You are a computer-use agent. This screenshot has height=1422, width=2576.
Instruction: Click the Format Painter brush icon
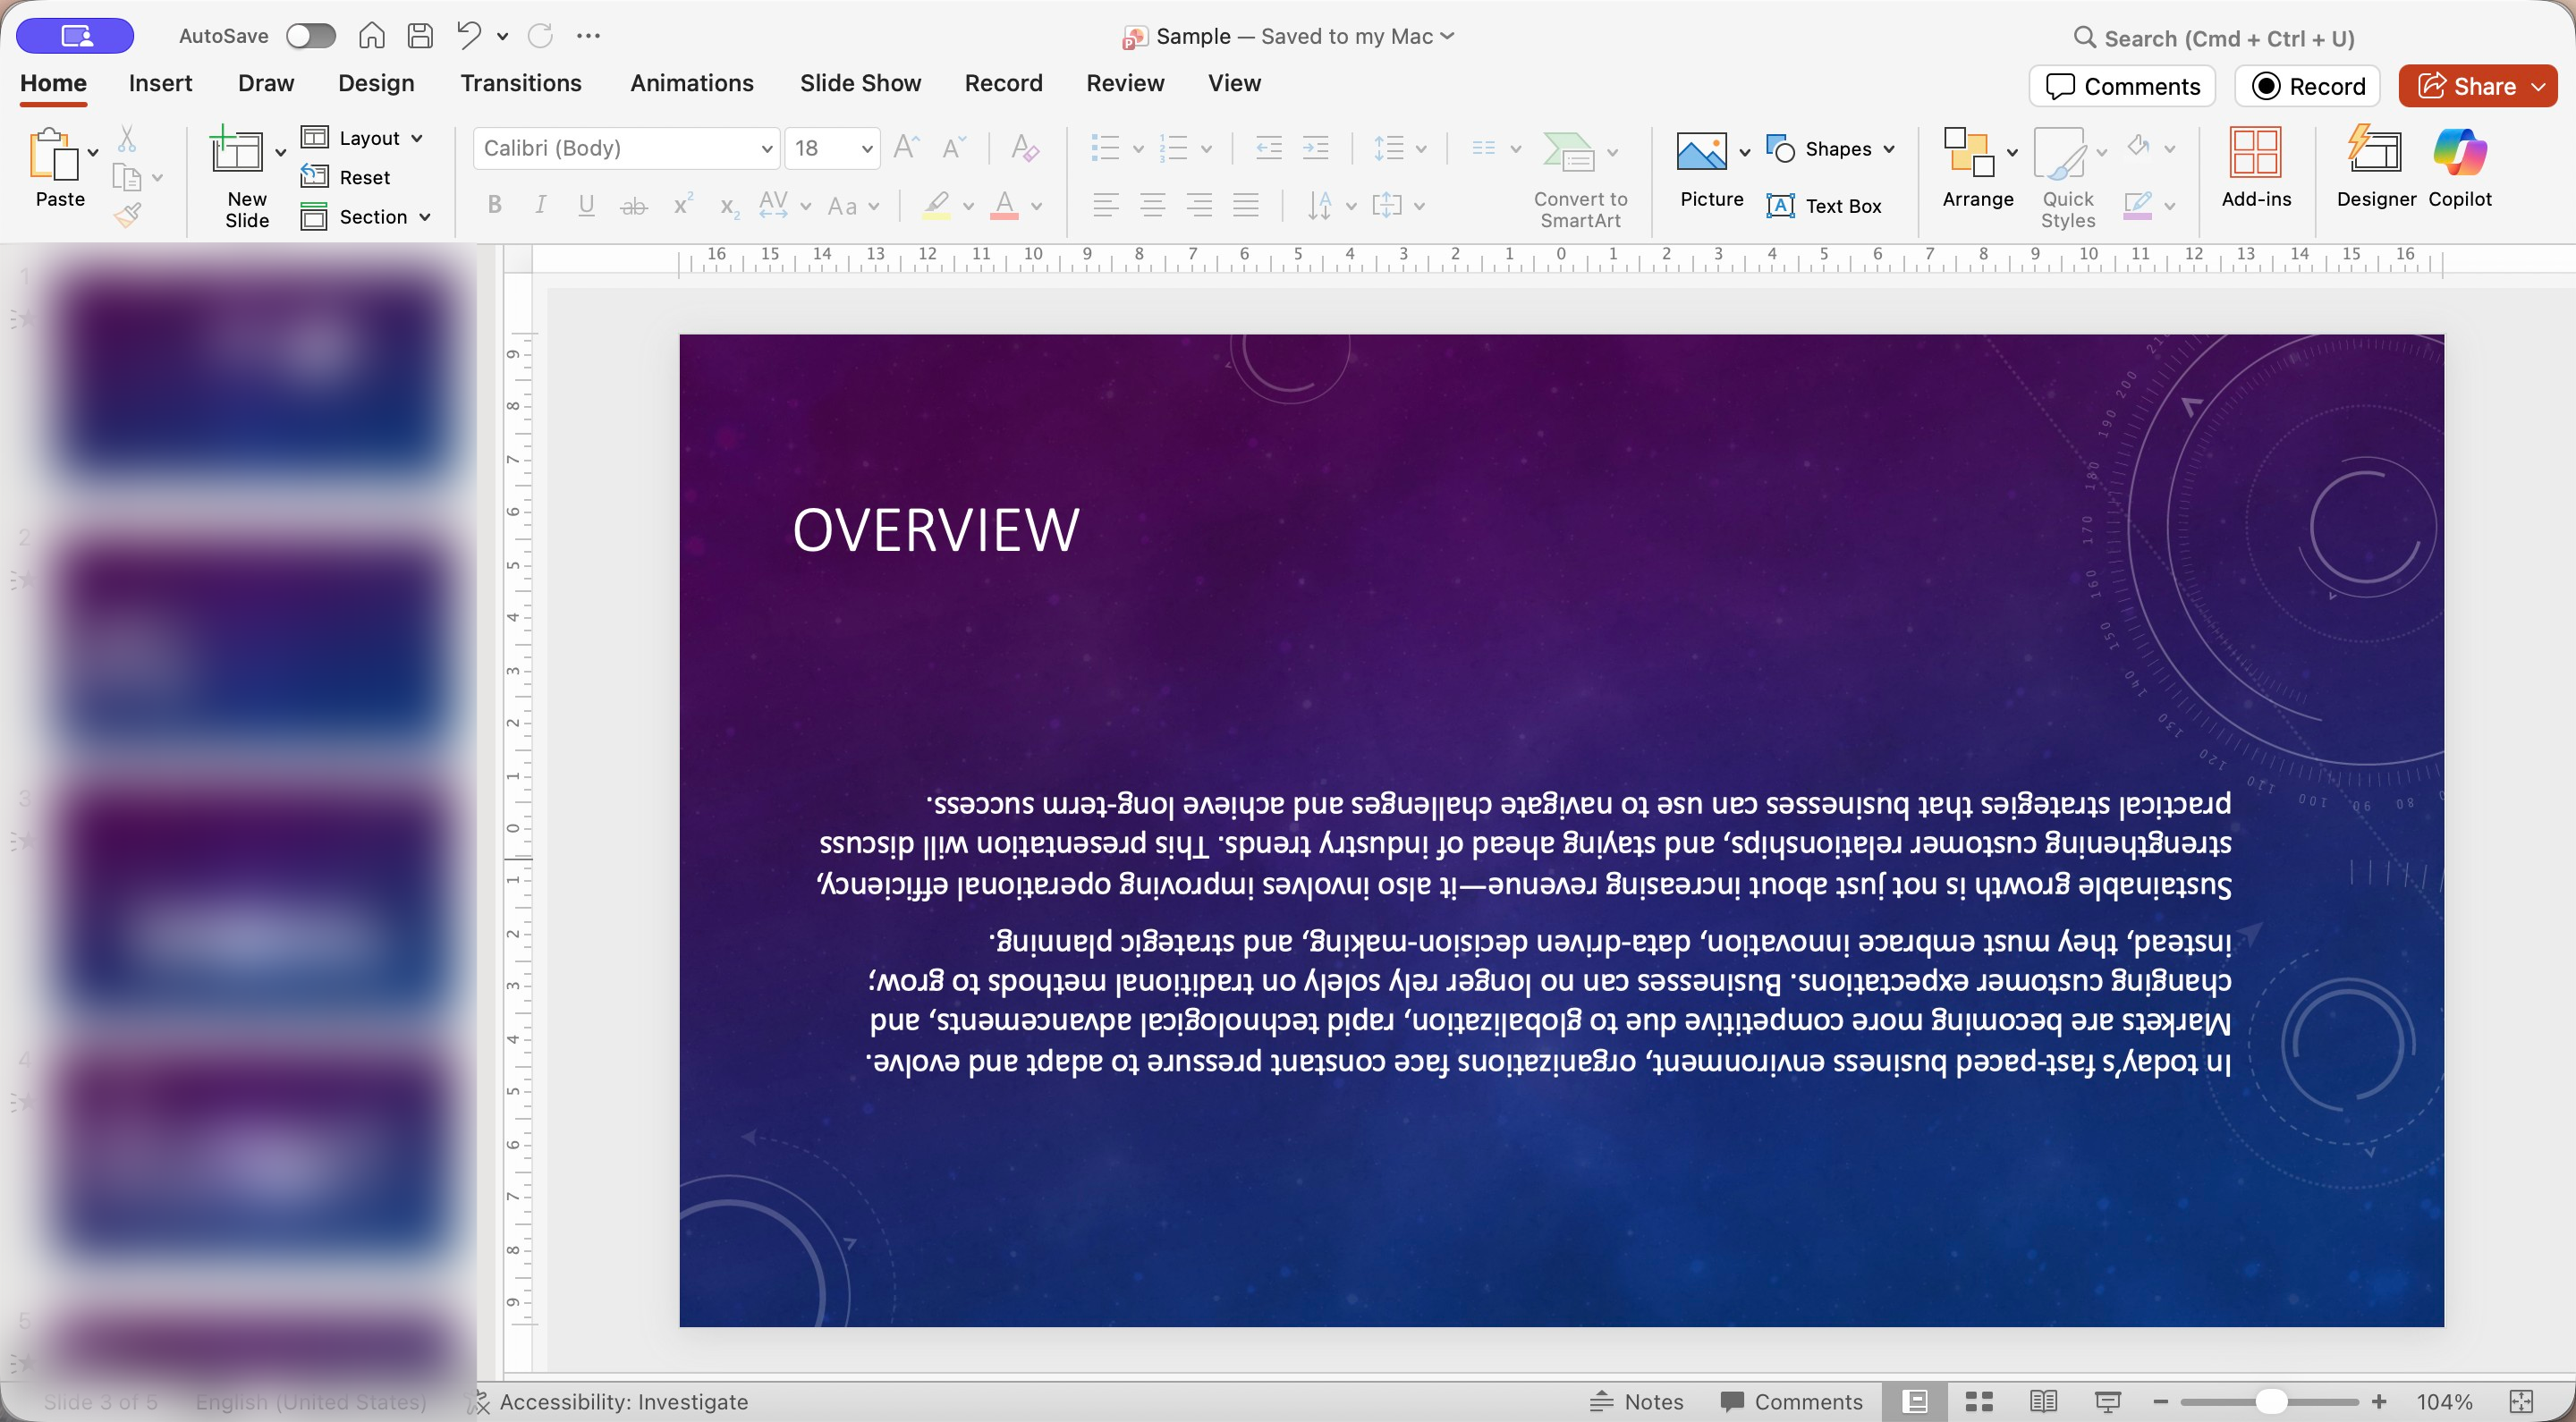pos(127,215)
